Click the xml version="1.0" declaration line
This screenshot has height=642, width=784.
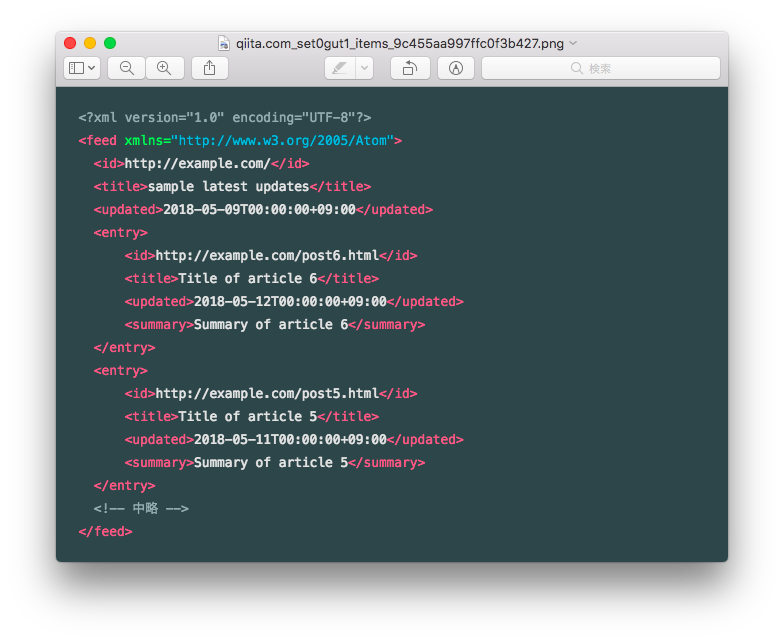click(225, 118)
